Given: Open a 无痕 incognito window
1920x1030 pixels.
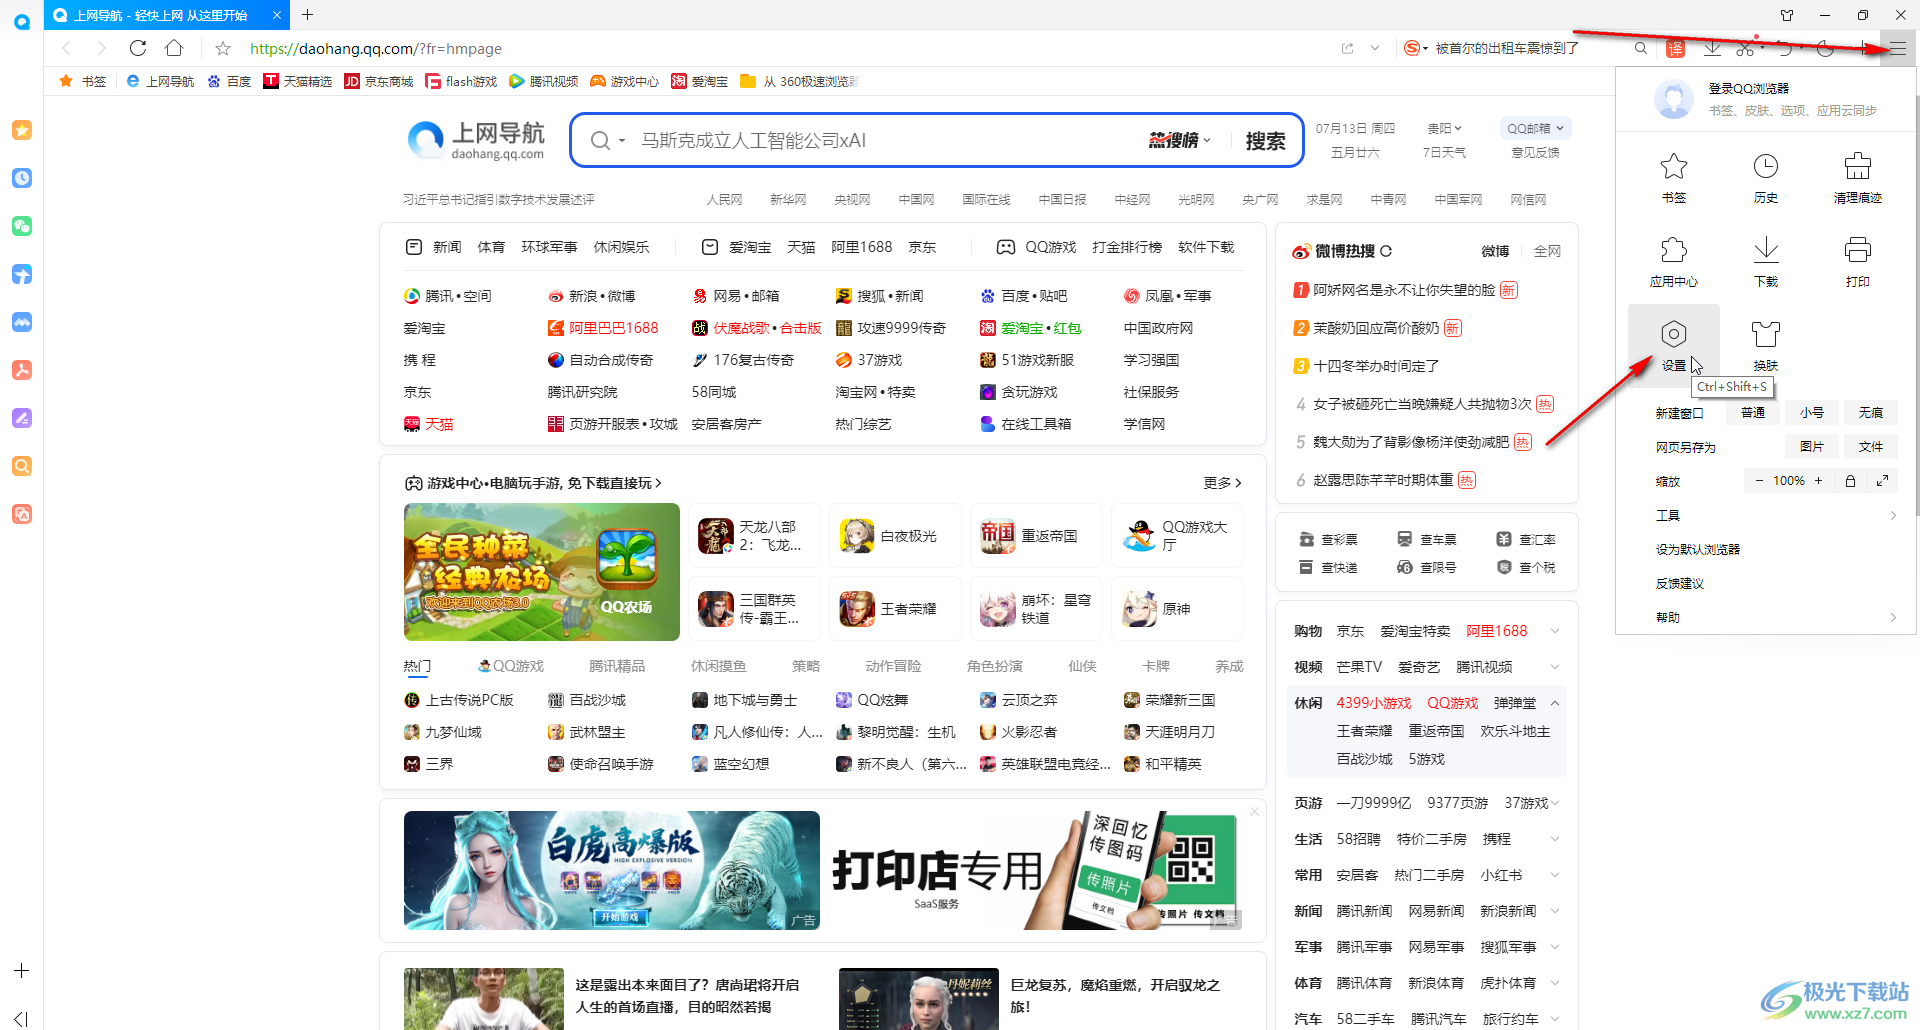Looking at the screenshot, I should [x=1871, y=413].
